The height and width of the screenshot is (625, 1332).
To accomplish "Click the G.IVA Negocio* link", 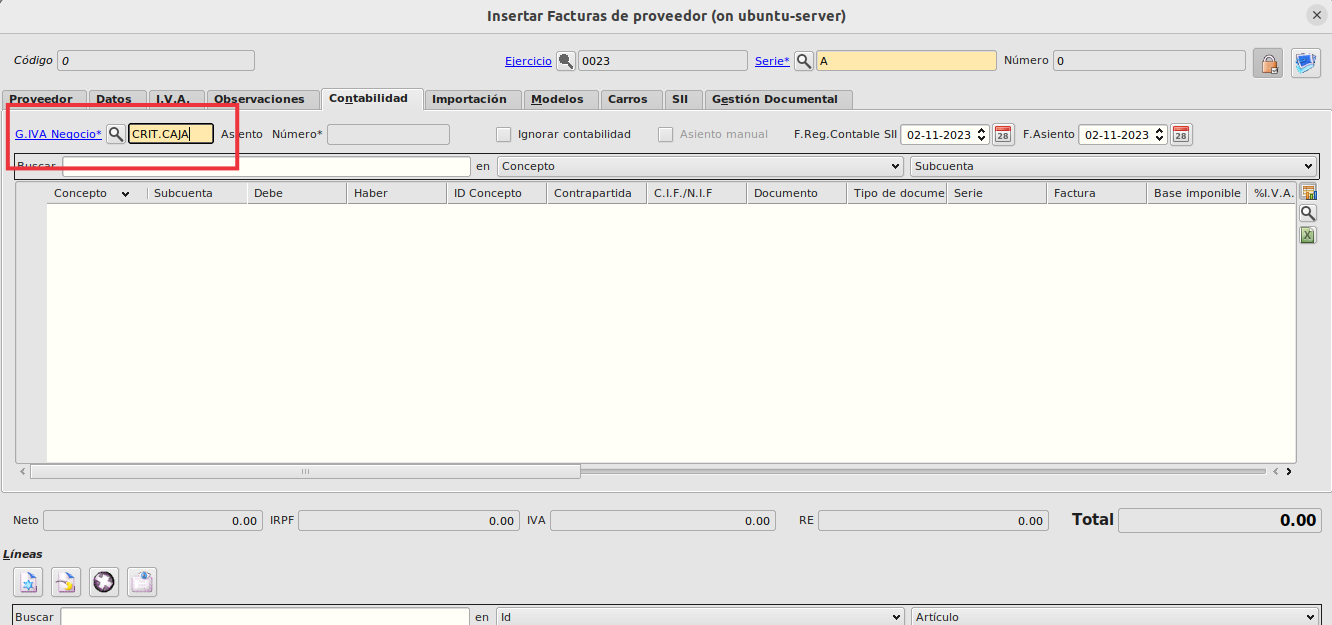I will [x=58, y=134].
